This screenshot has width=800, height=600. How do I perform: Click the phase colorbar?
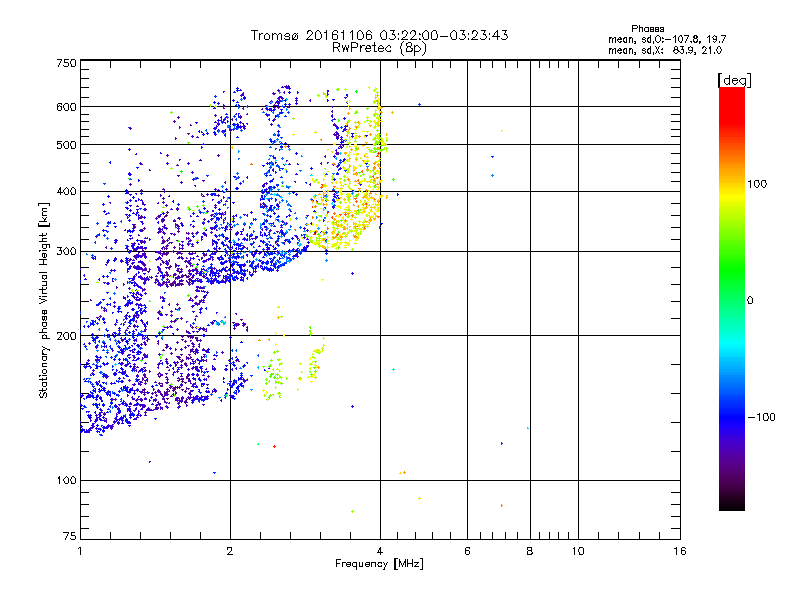[x=732, y=298]
